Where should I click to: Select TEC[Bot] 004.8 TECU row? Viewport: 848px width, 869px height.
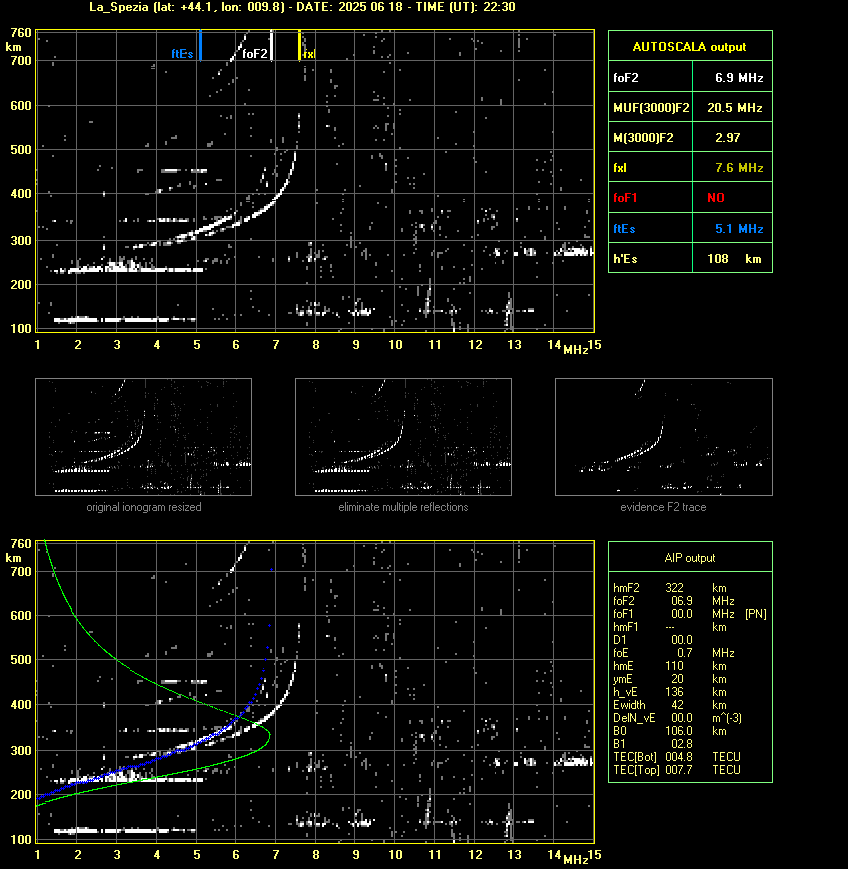677,757
